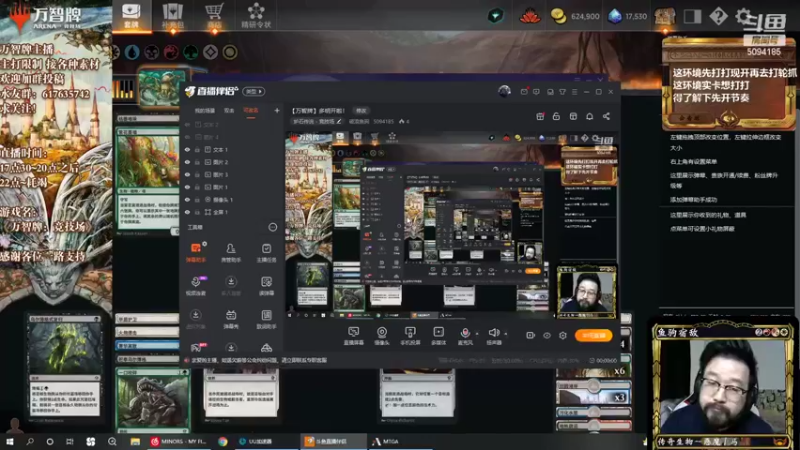Open the toolbox more options circle
The width and height of the screenshot is (800, 450).
point(273,227)
